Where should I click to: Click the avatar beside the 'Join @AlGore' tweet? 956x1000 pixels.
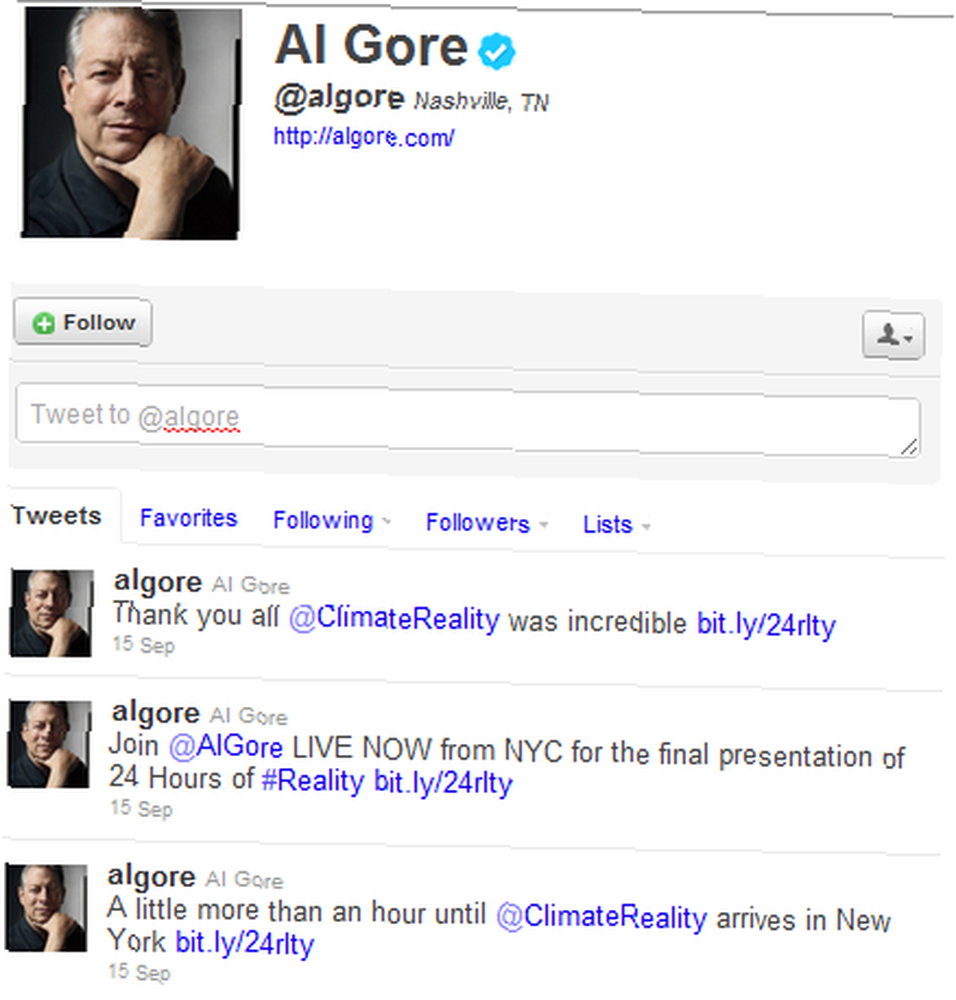49,744
